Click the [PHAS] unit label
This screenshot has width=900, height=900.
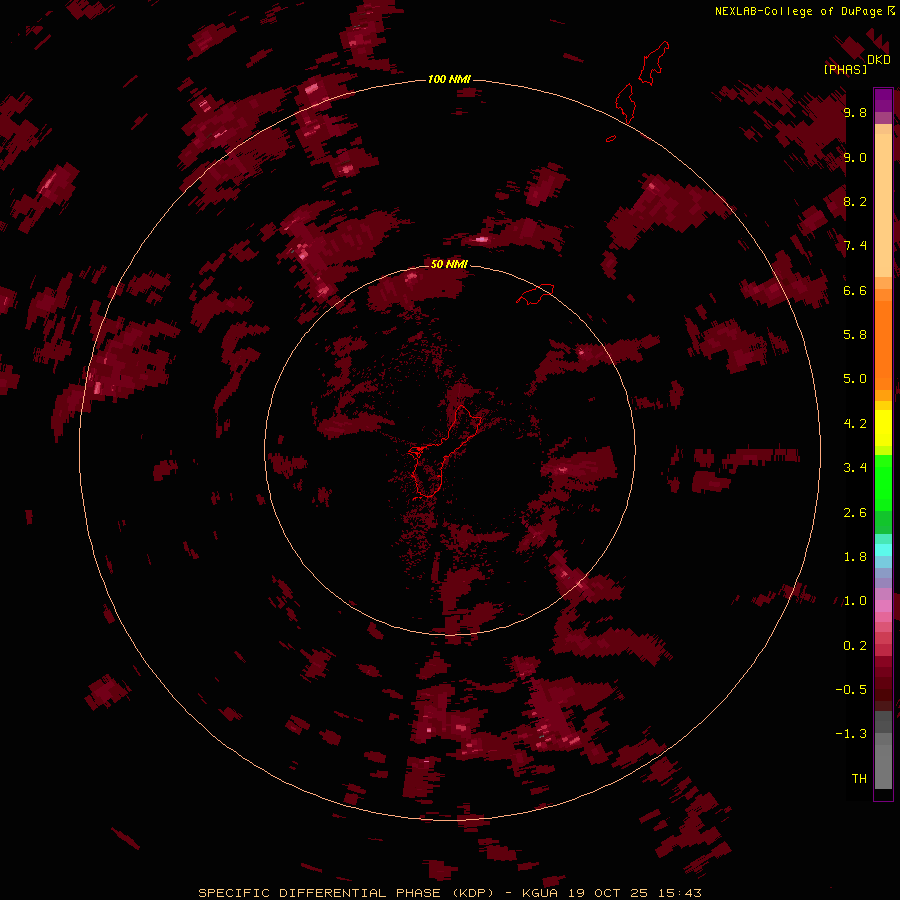coord(845,69)
